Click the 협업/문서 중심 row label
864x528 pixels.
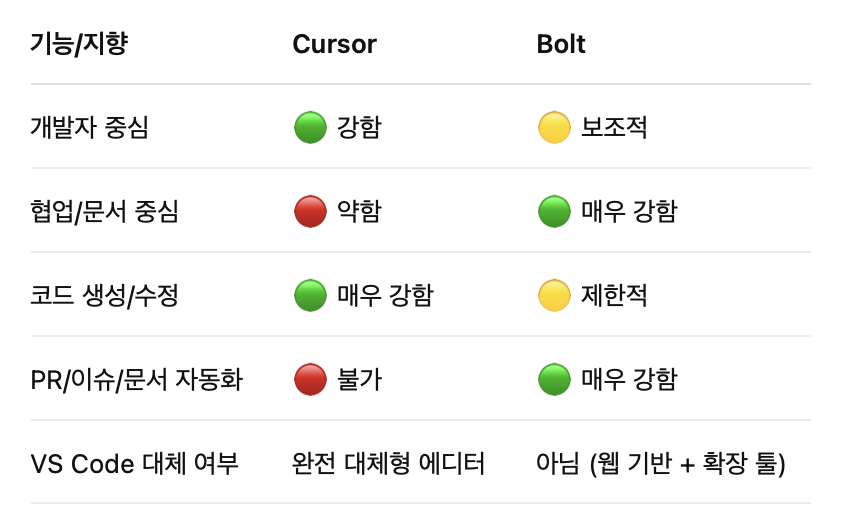click(x=104, y=211)
